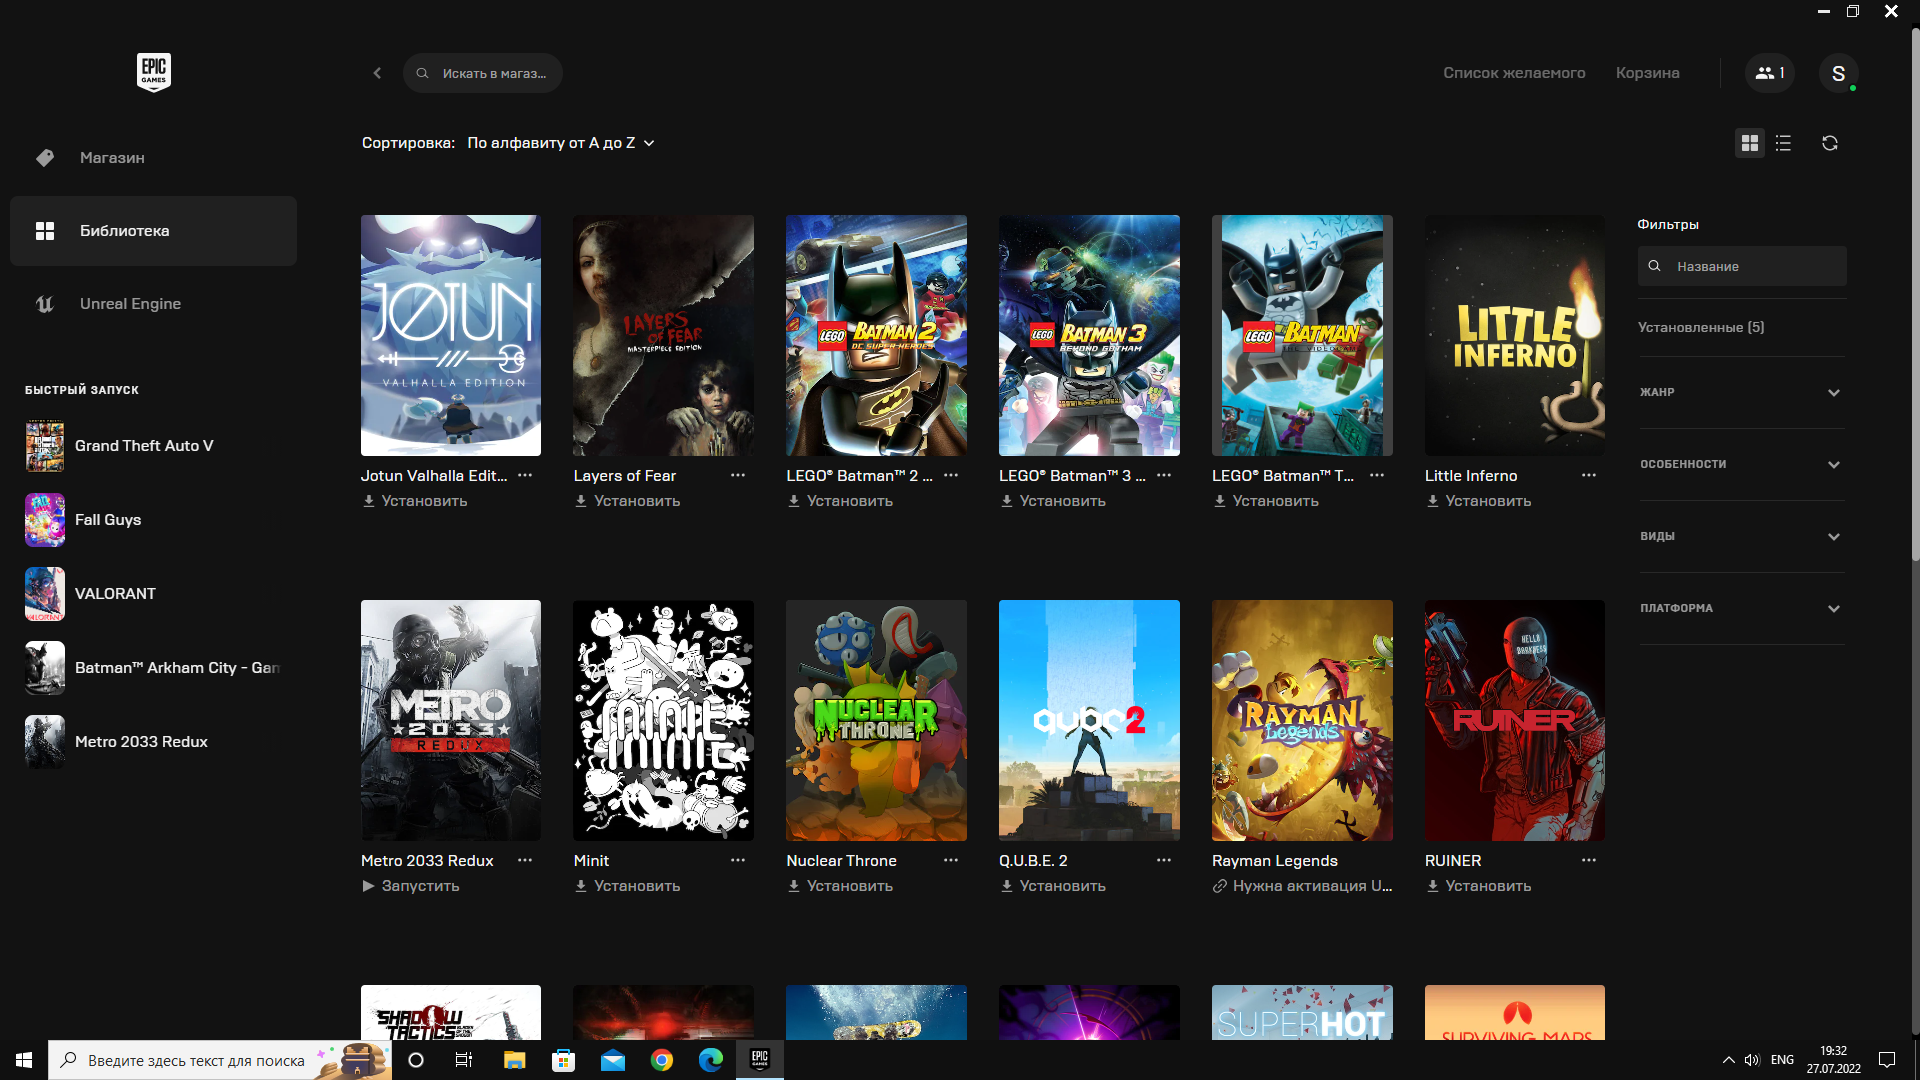Switch to grid view layout
This screenshot has width=1920, height=1080.
1749,143
